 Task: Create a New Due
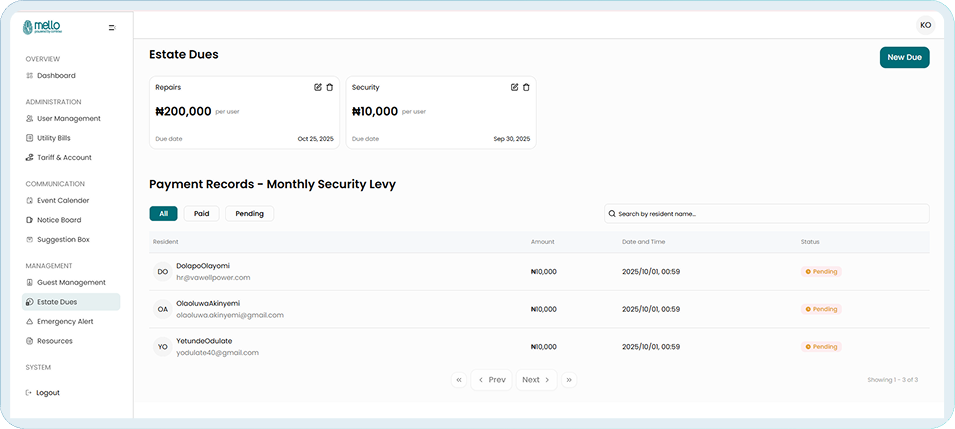[x=904, y=58]
